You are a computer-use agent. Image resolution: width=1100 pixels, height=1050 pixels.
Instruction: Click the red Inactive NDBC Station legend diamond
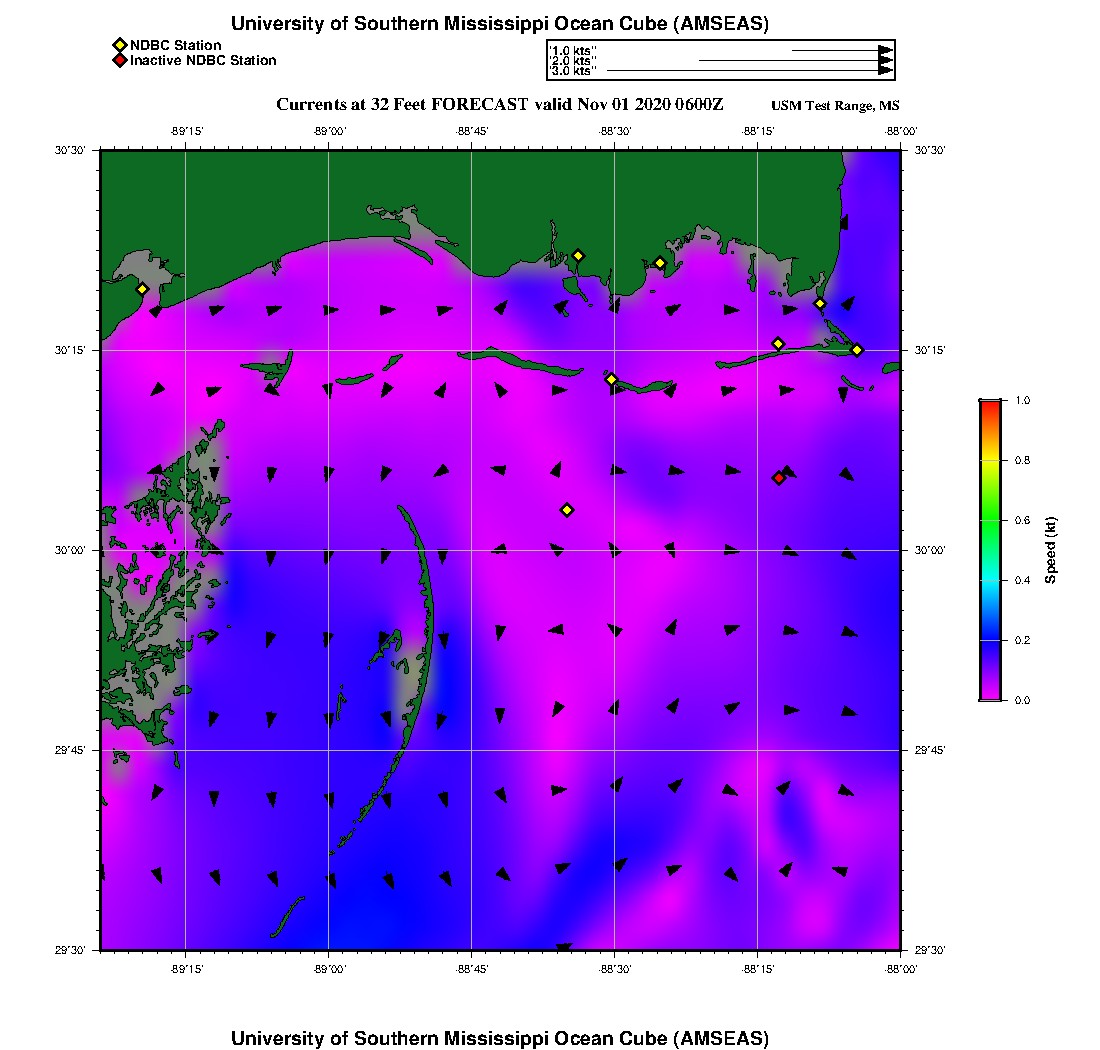[119, 60]
